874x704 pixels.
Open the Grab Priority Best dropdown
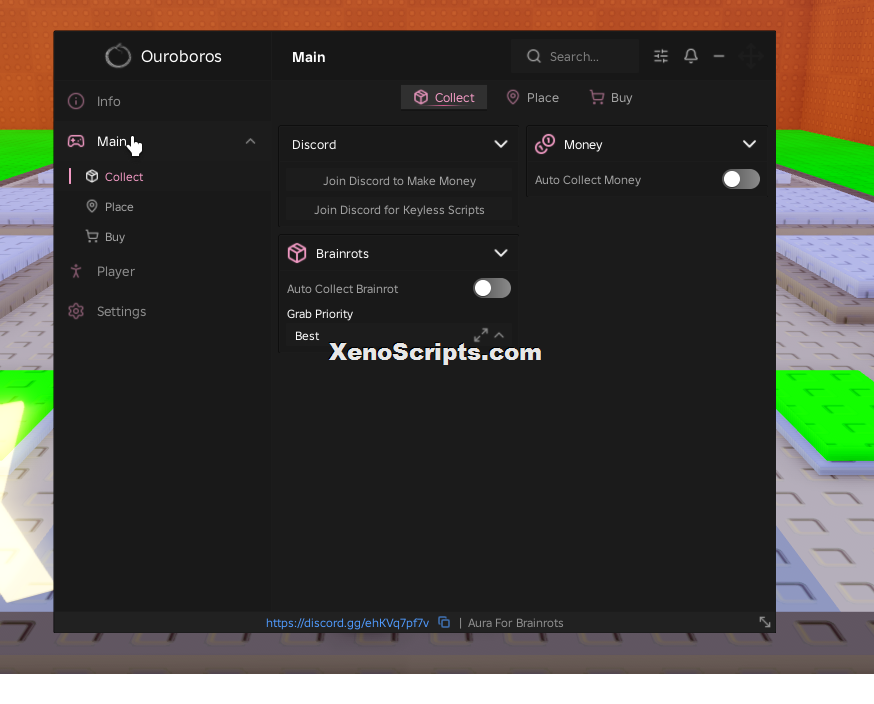(x=399, y=336)
